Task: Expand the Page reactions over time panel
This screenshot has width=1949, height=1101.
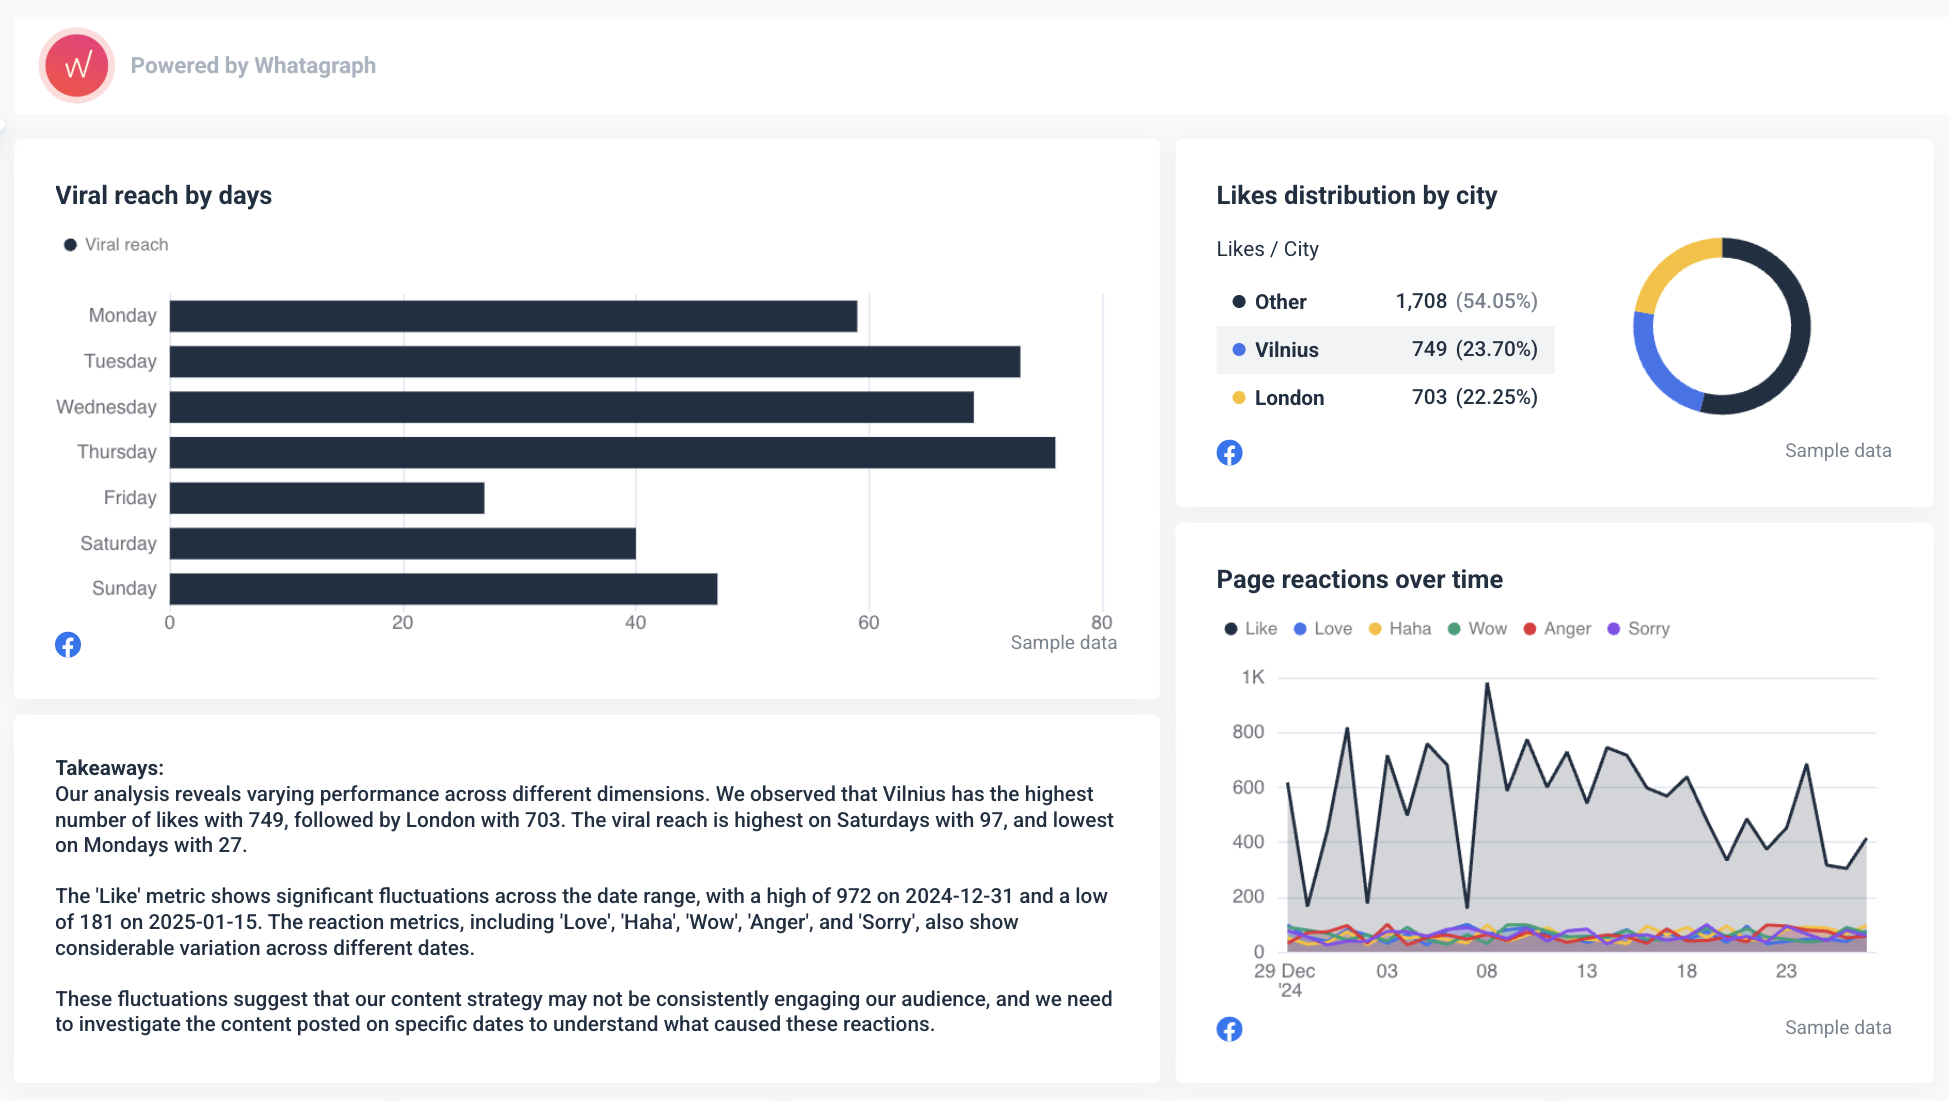Action: (1359, 579)
